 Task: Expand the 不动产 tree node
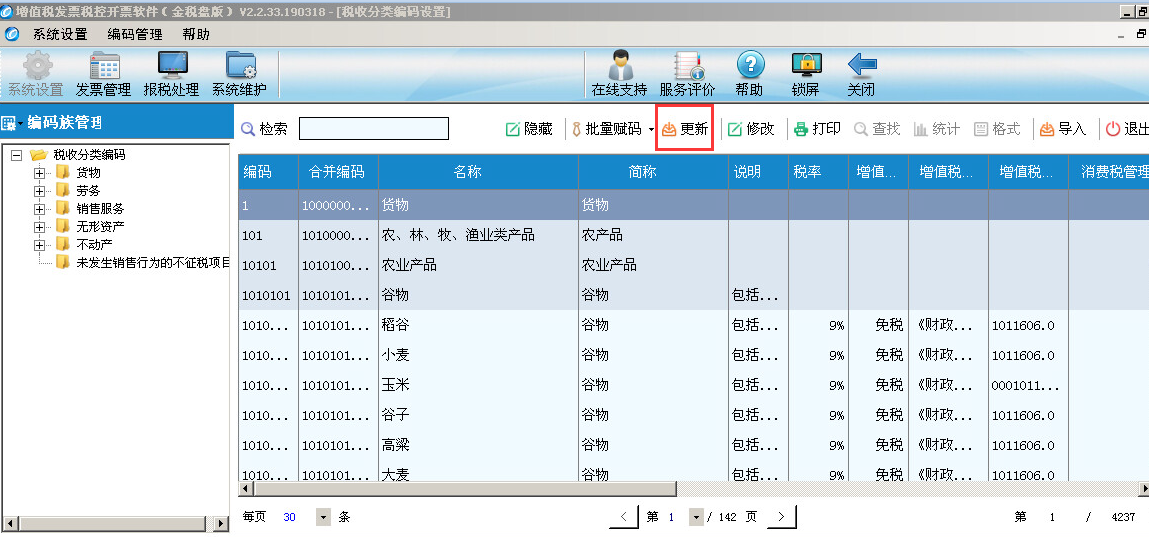coord(39,245)
